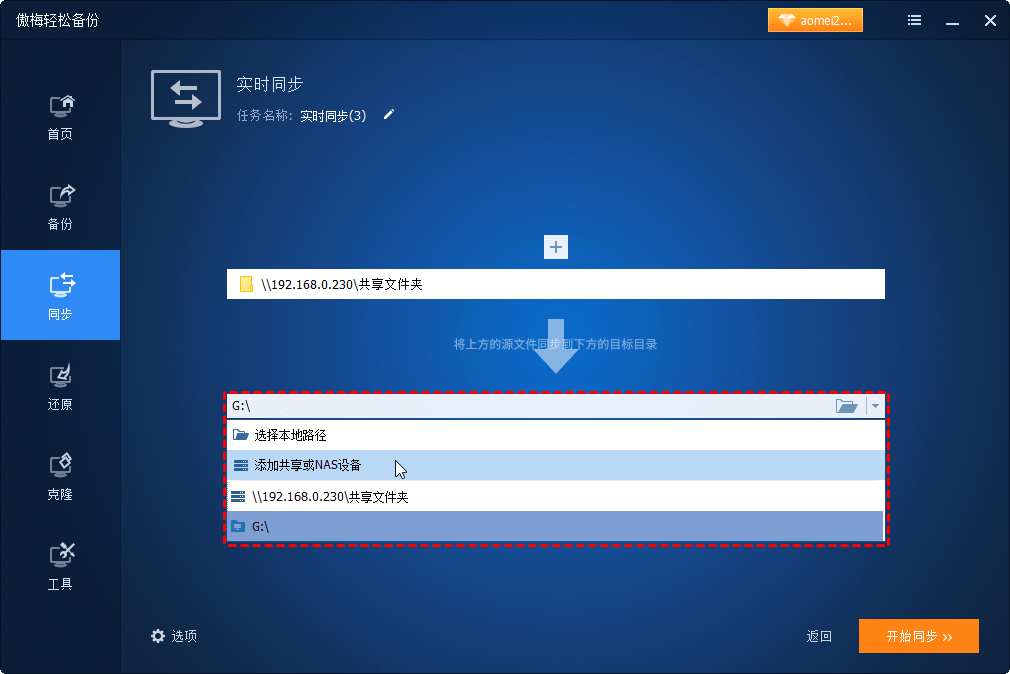The image size is (1010, 674).
Task: Open the Clone (克隆) sidebar section
Action: 60,477
